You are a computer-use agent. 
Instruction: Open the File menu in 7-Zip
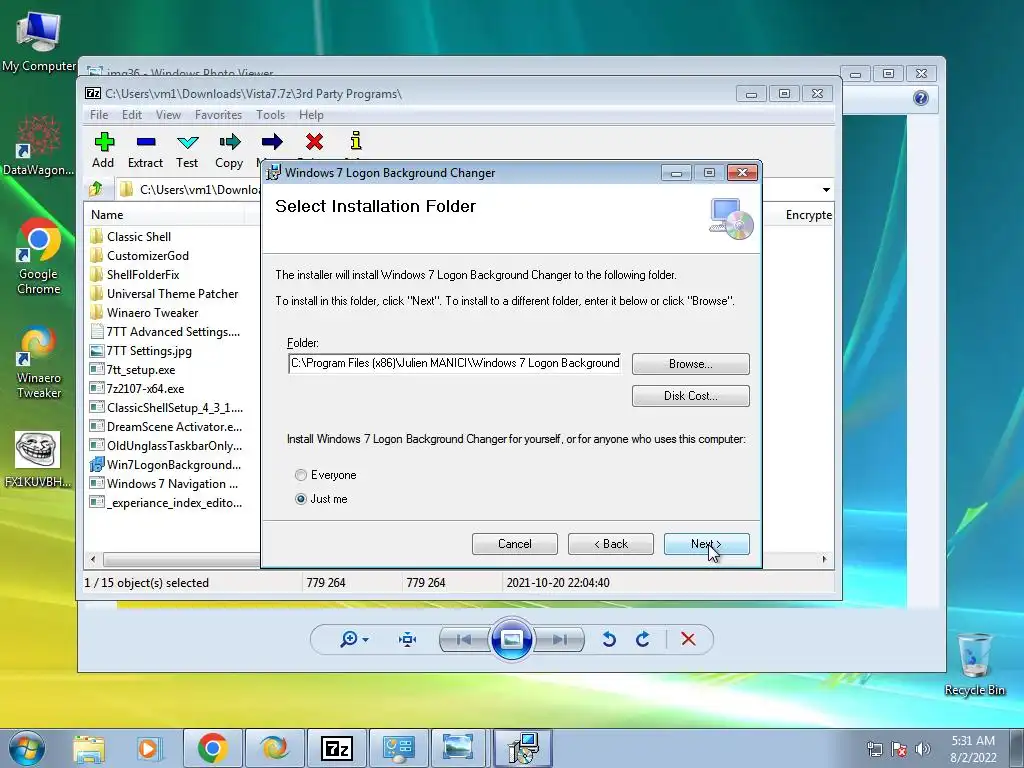pos(99,115)
